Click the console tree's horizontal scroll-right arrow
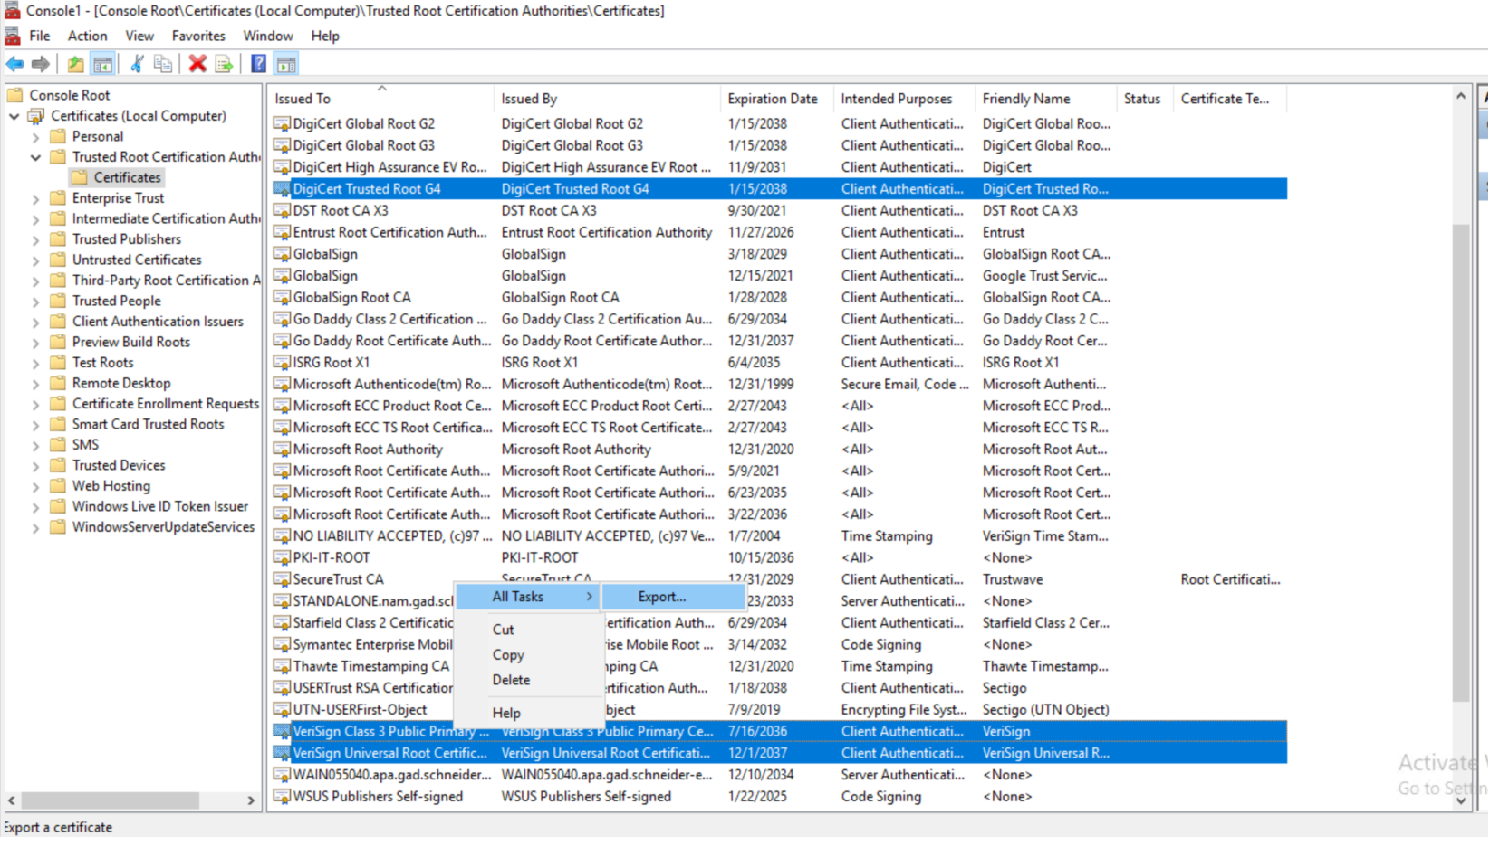Screen dimensions: 1488x842 tap(251, 801)
